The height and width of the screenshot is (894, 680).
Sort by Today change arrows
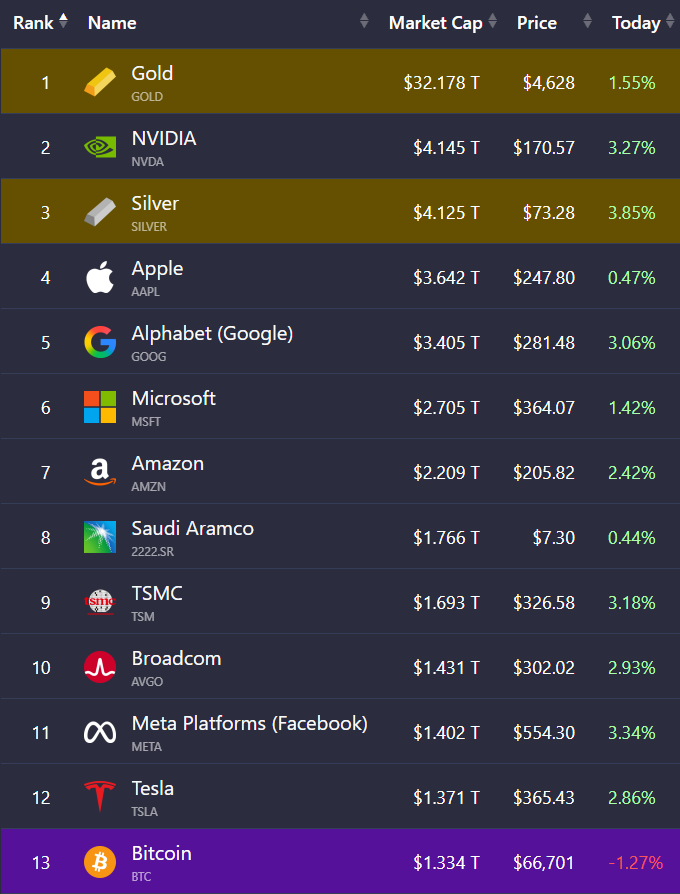click(670, 21)
